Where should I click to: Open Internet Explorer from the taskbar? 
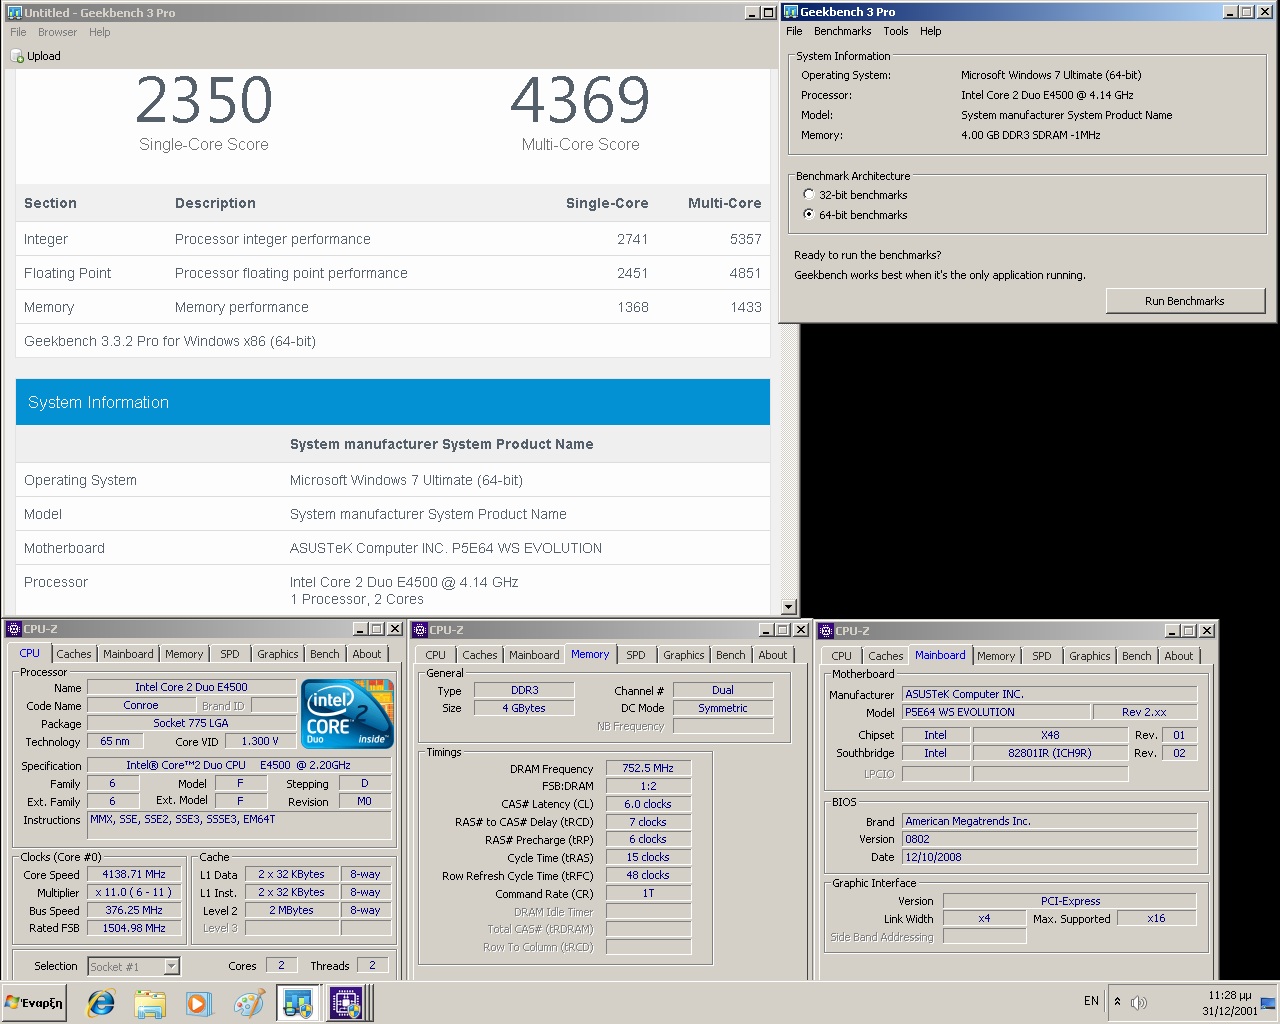click(101, 1003)
